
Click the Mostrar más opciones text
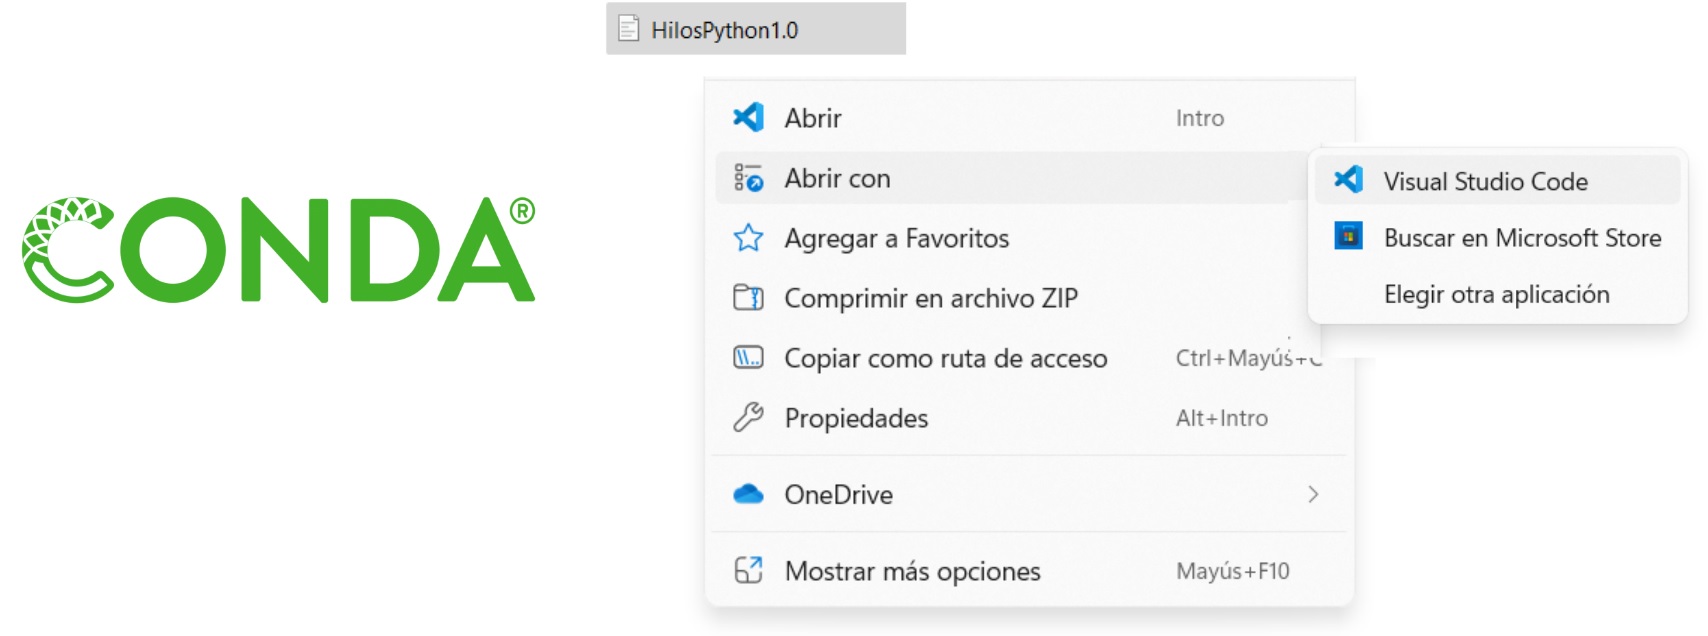click(912, 571)
